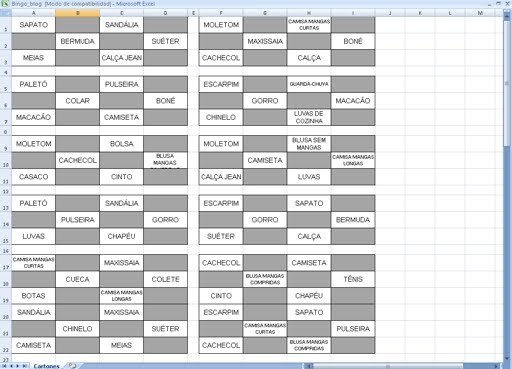Click the vertical scrollbar's down arrow
This screenshot has height=369, width=512.
507,358
